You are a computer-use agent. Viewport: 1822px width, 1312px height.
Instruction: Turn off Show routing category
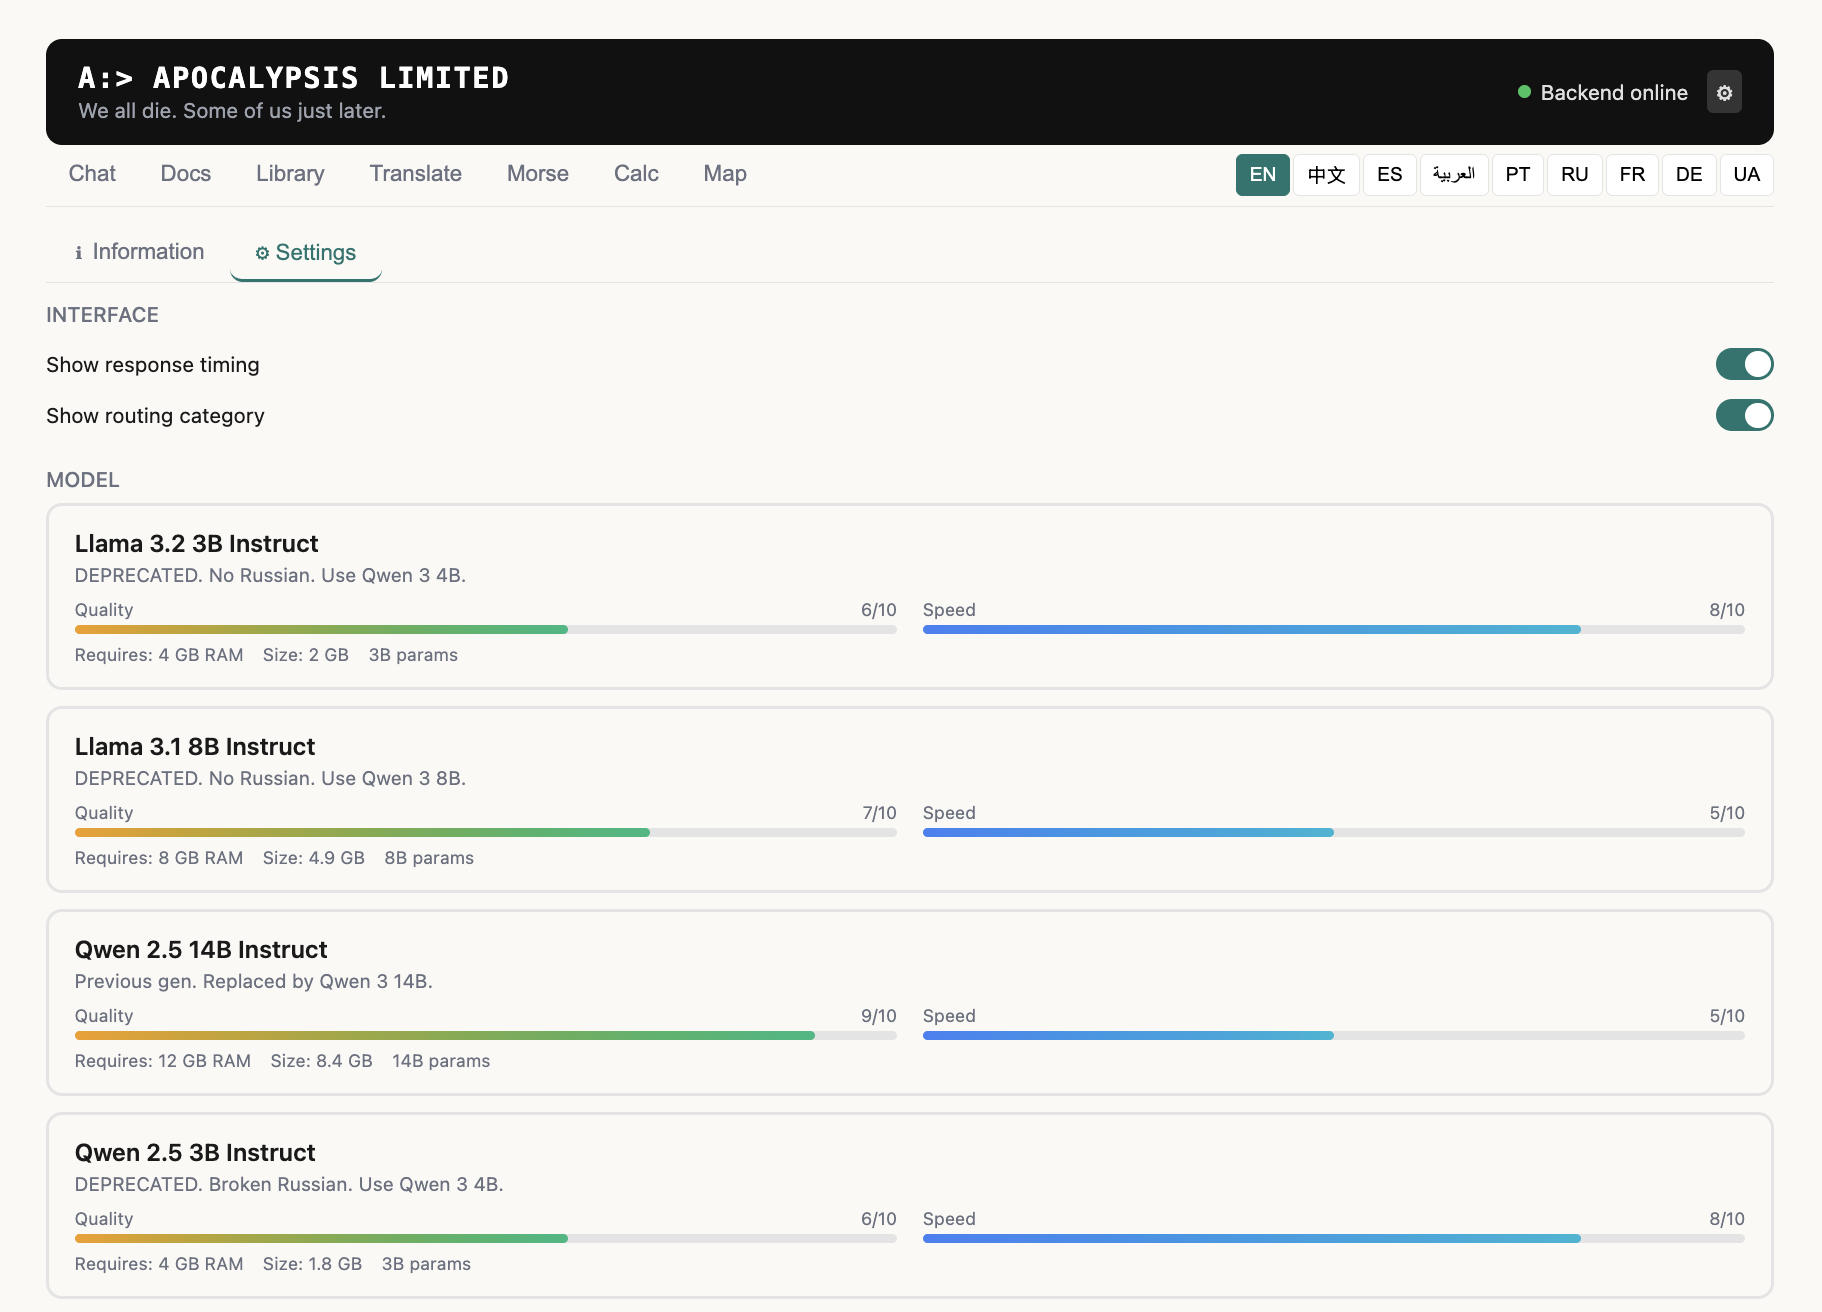tap(1744, 415)
